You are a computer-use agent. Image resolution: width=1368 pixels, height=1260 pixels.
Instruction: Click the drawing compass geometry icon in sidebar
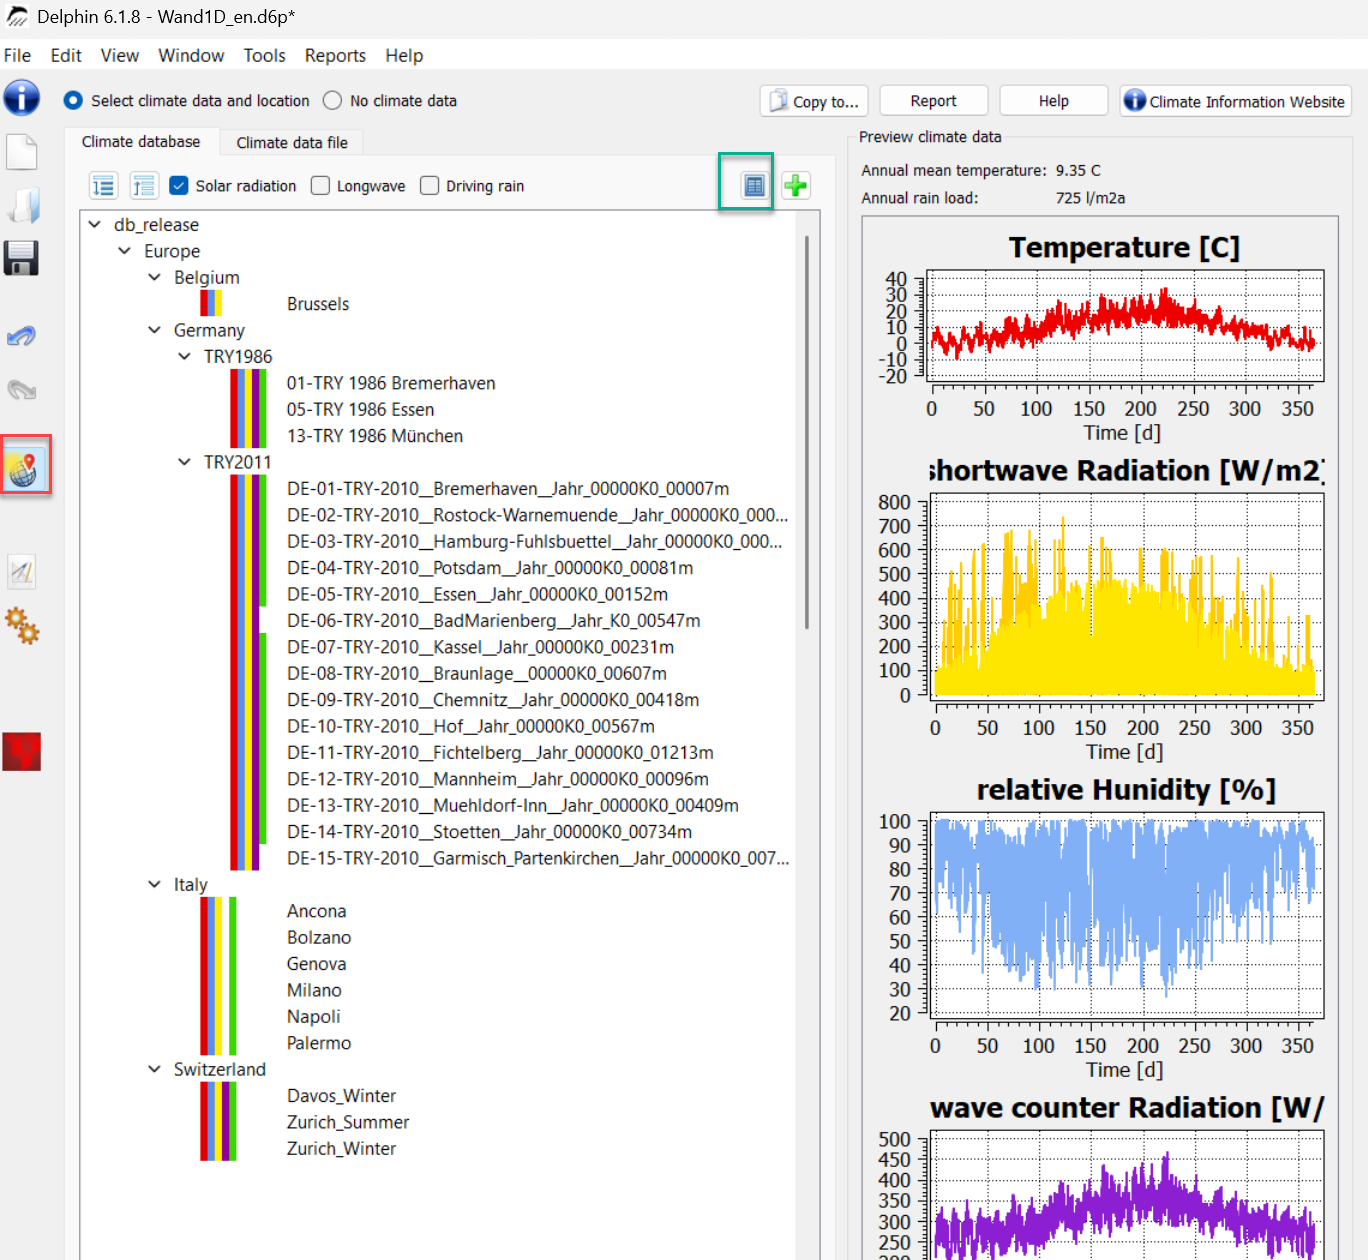[22, 572]
